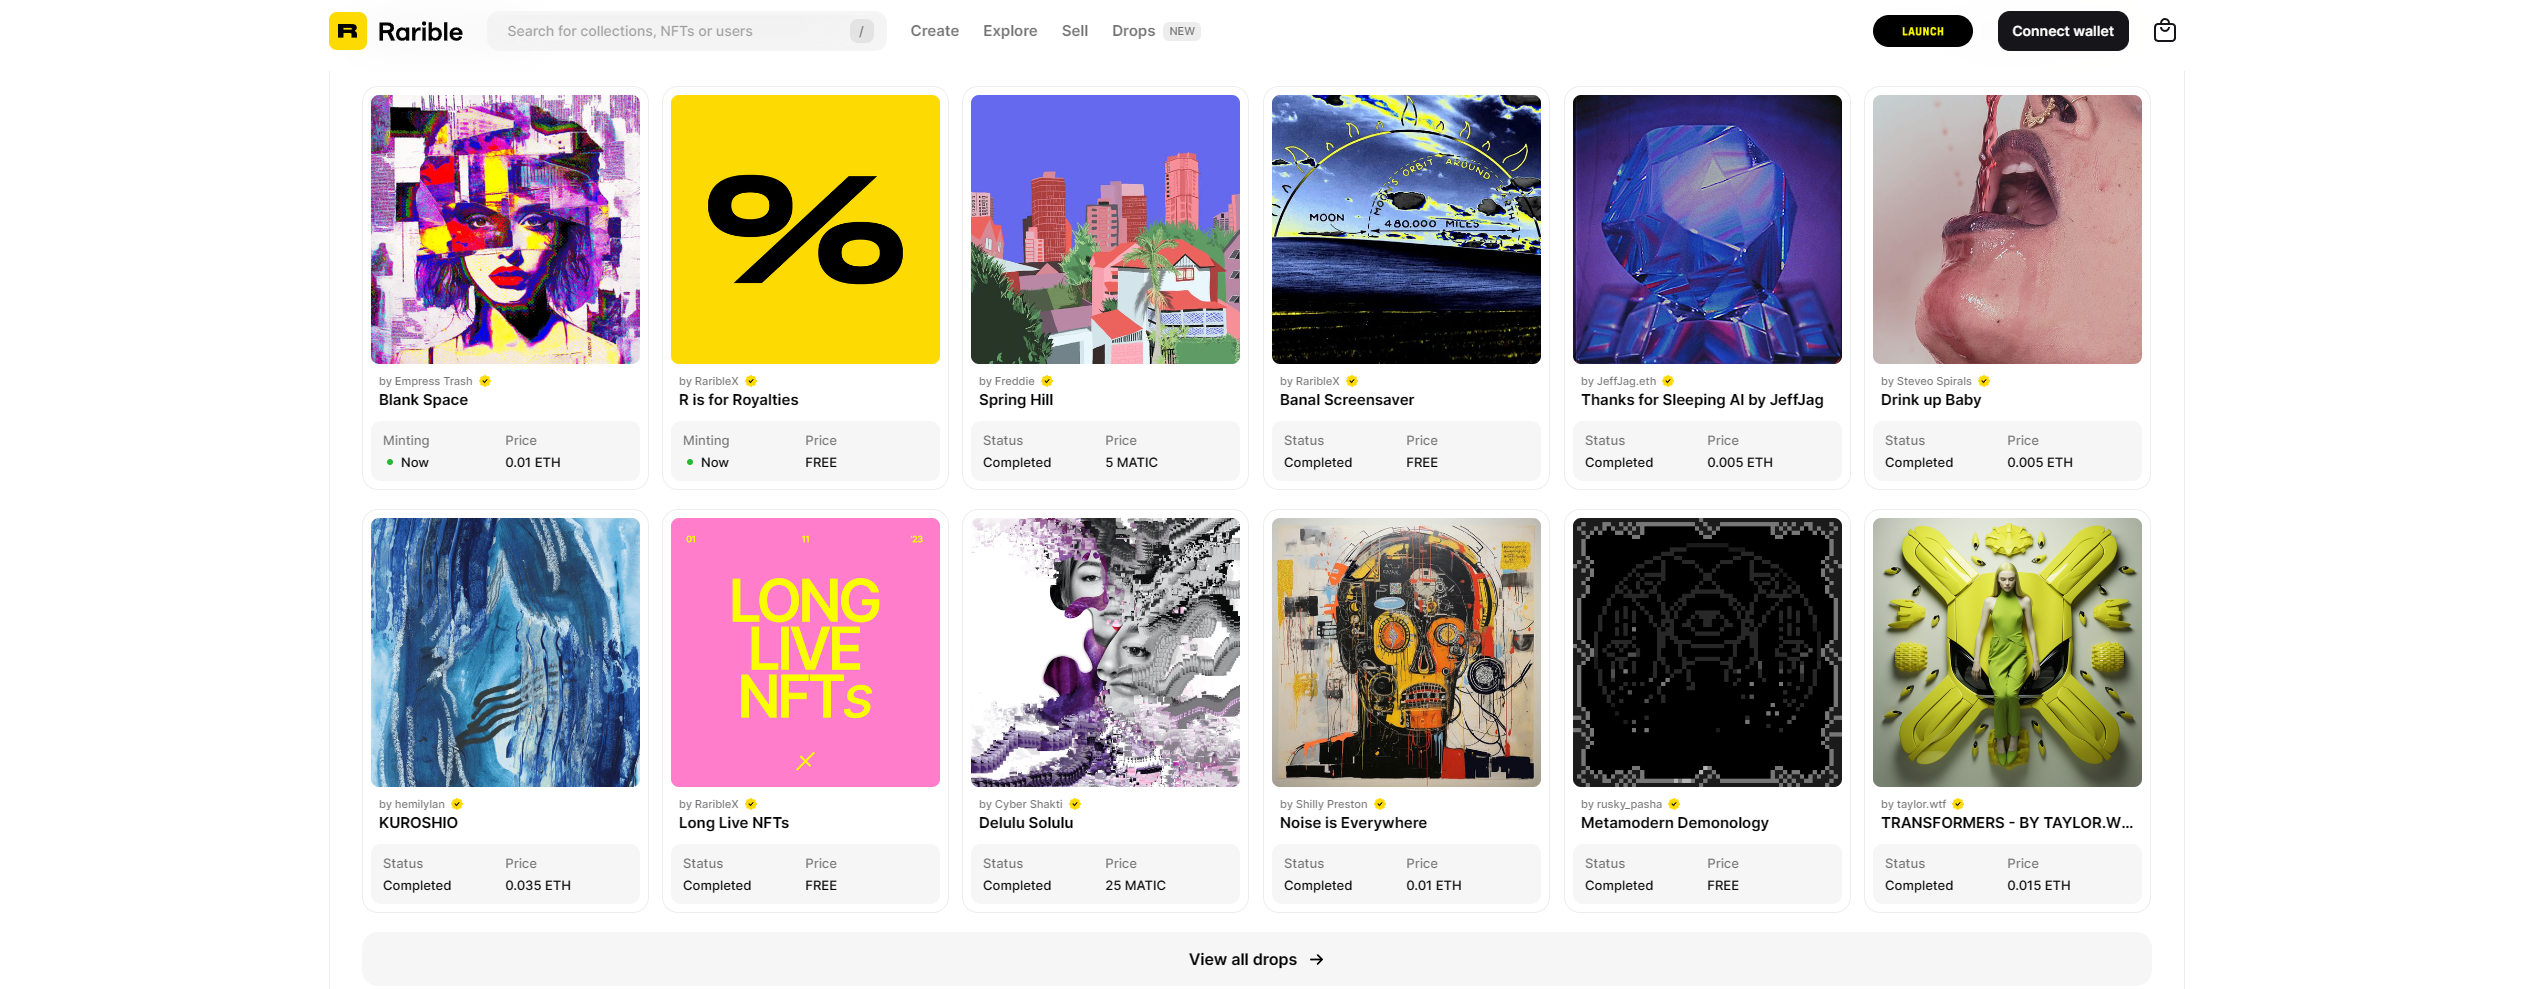Screen dimensions: 2522x989
Task: Click the Rarible logo icon
Action: 348,31
